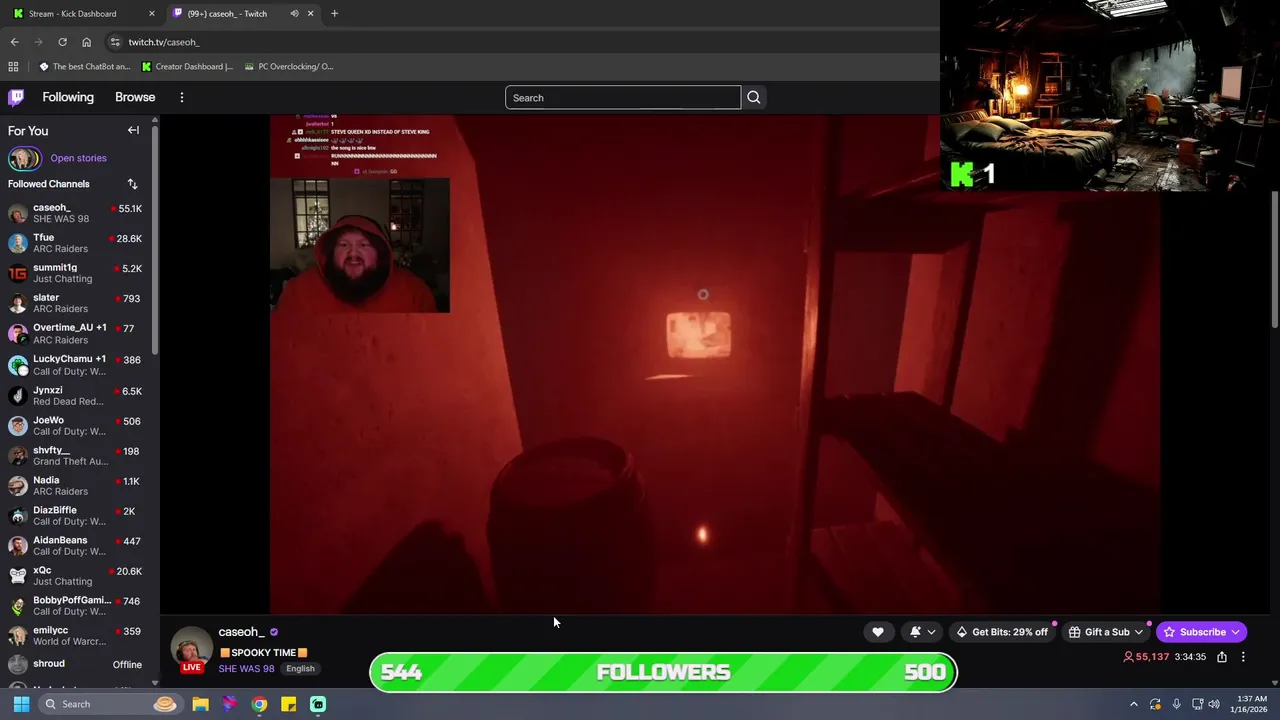Click the SHE WAS 98 game link
The image size is (1280, 720).
(246, 669)
